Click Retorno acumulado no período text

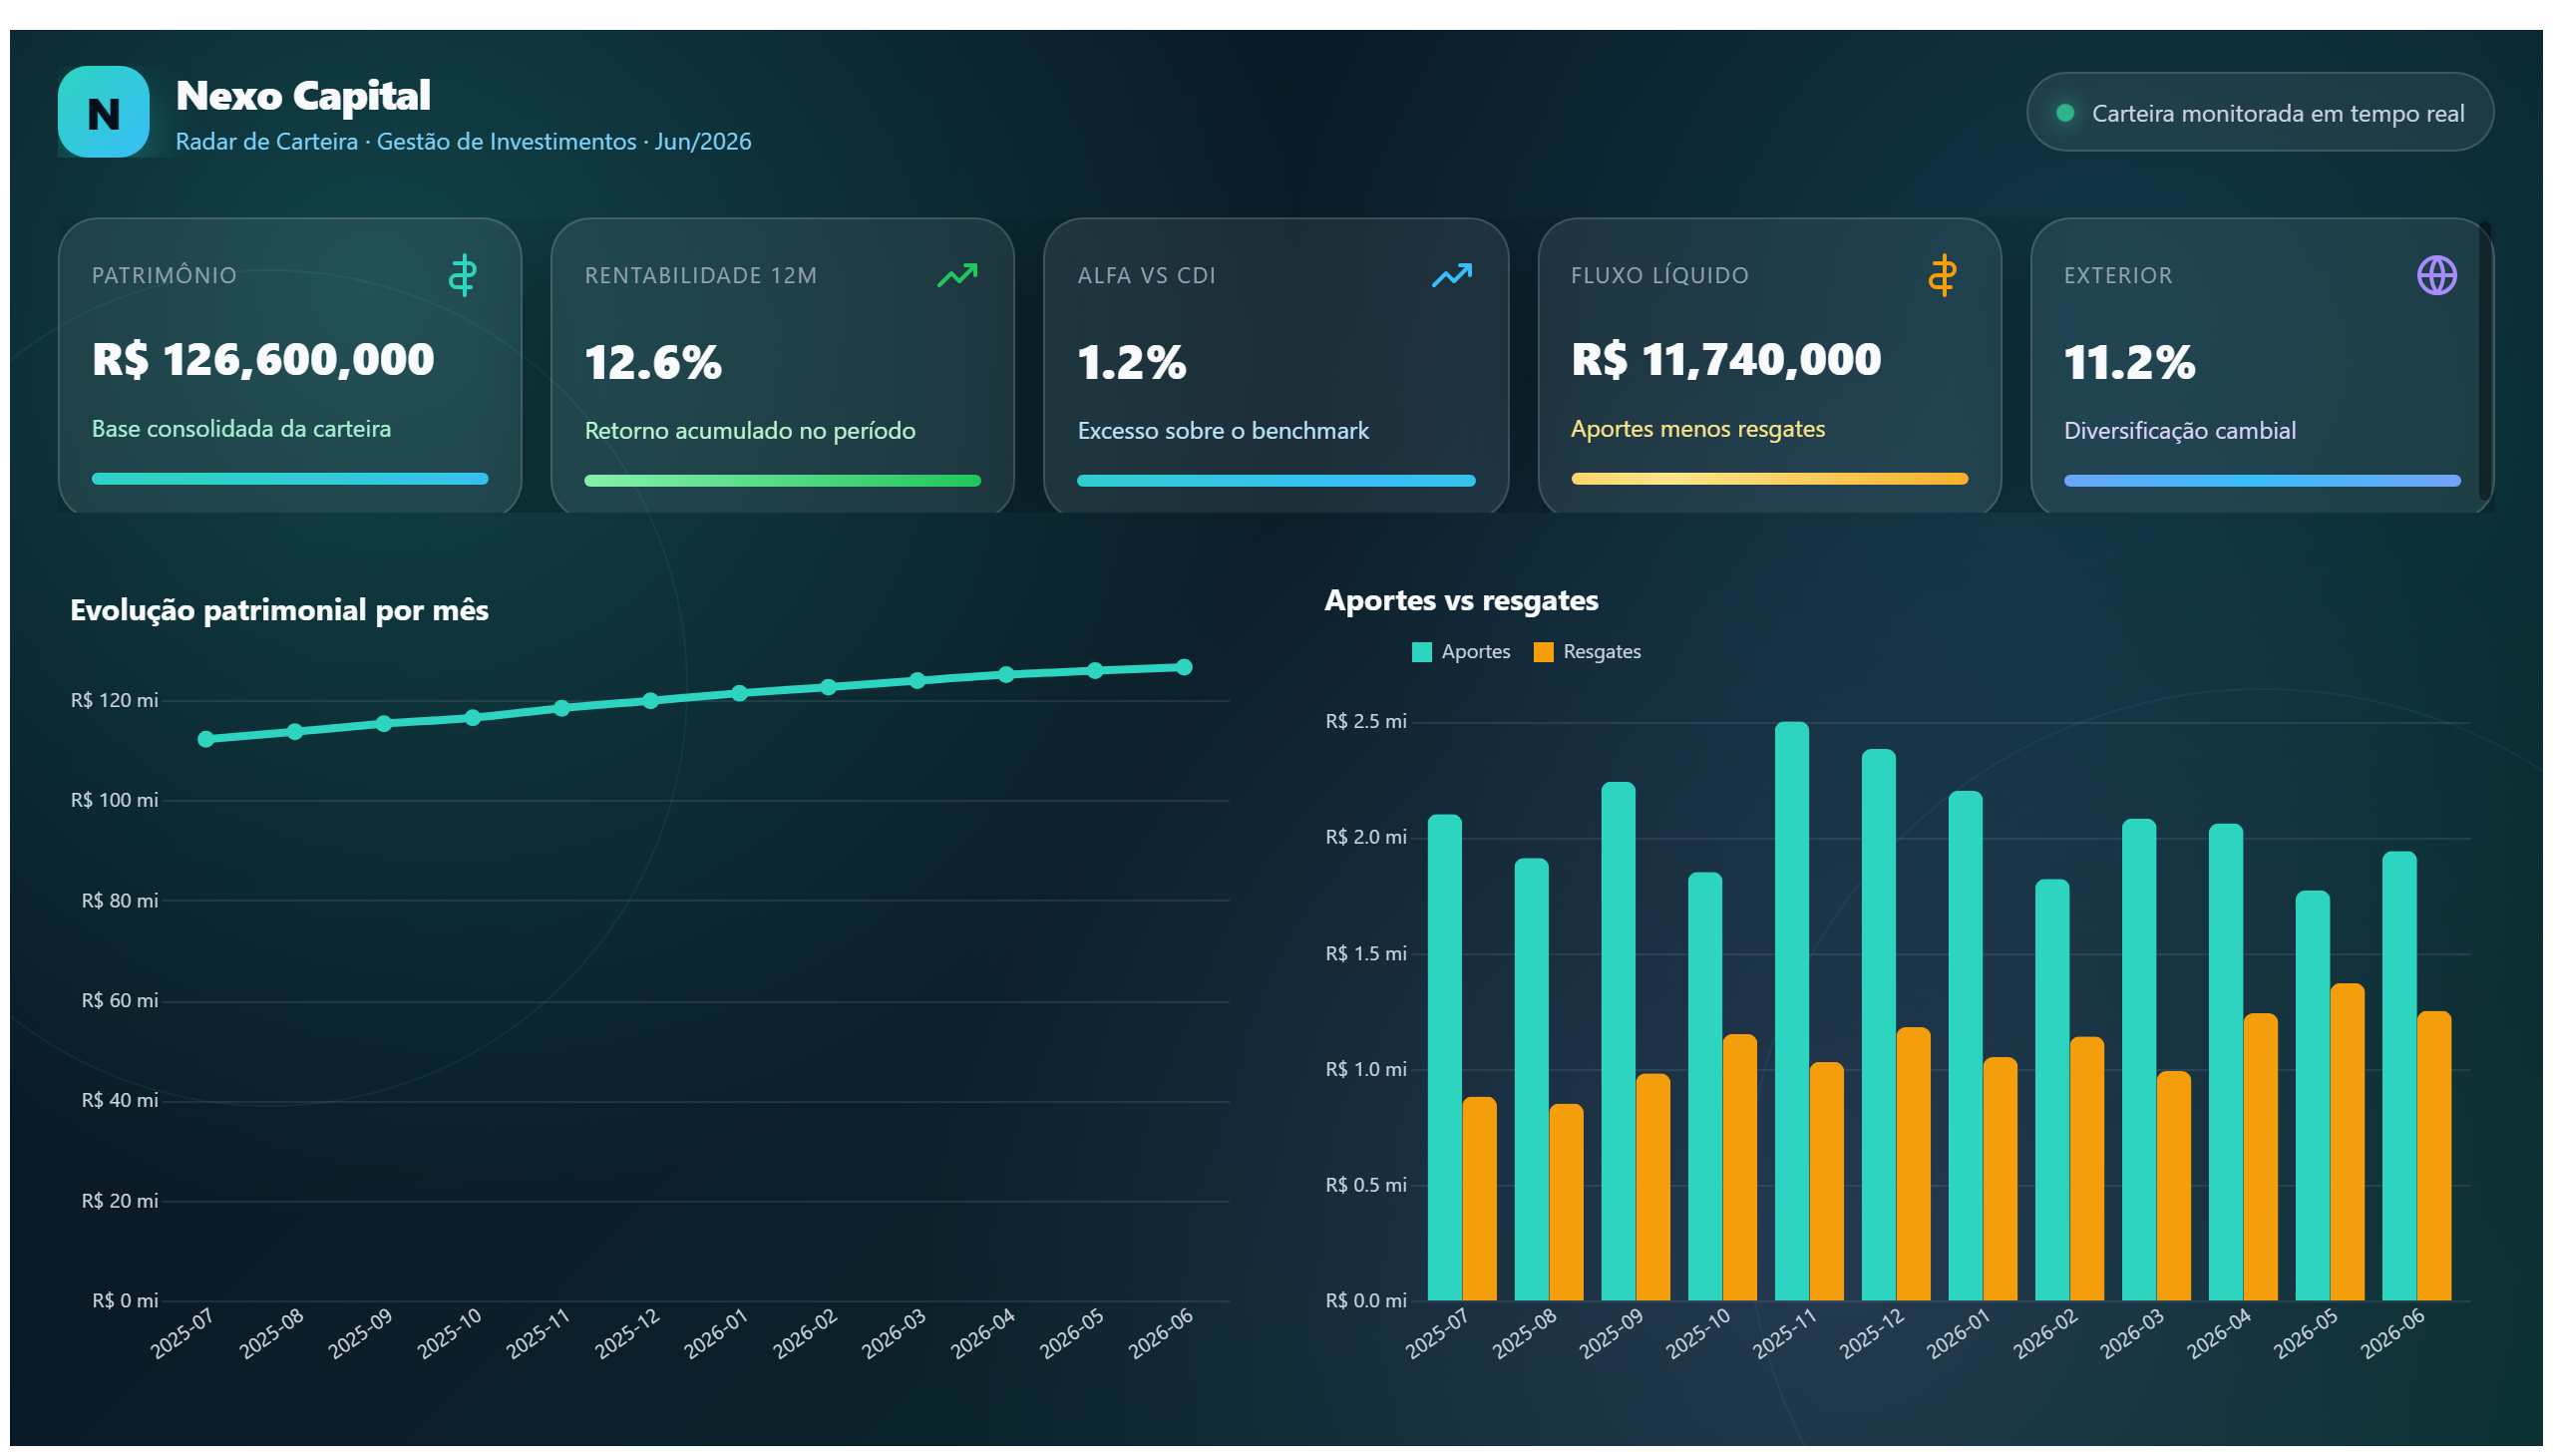[750, 431]
